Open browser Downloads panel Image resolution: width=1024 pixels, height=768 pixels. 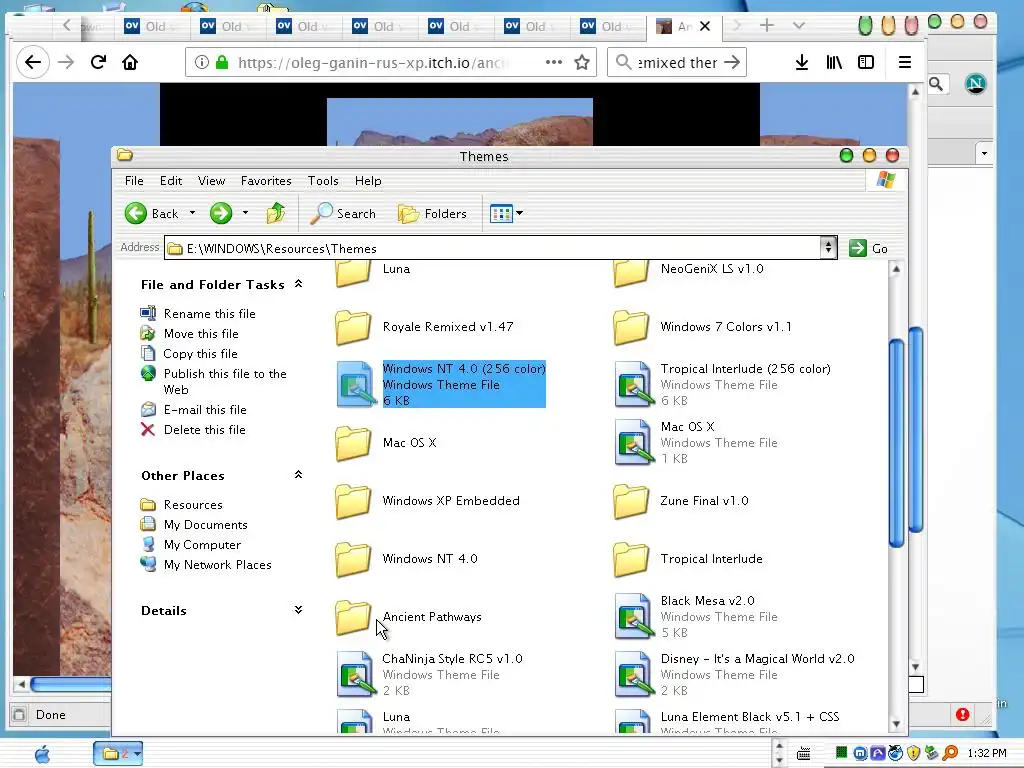802,63
